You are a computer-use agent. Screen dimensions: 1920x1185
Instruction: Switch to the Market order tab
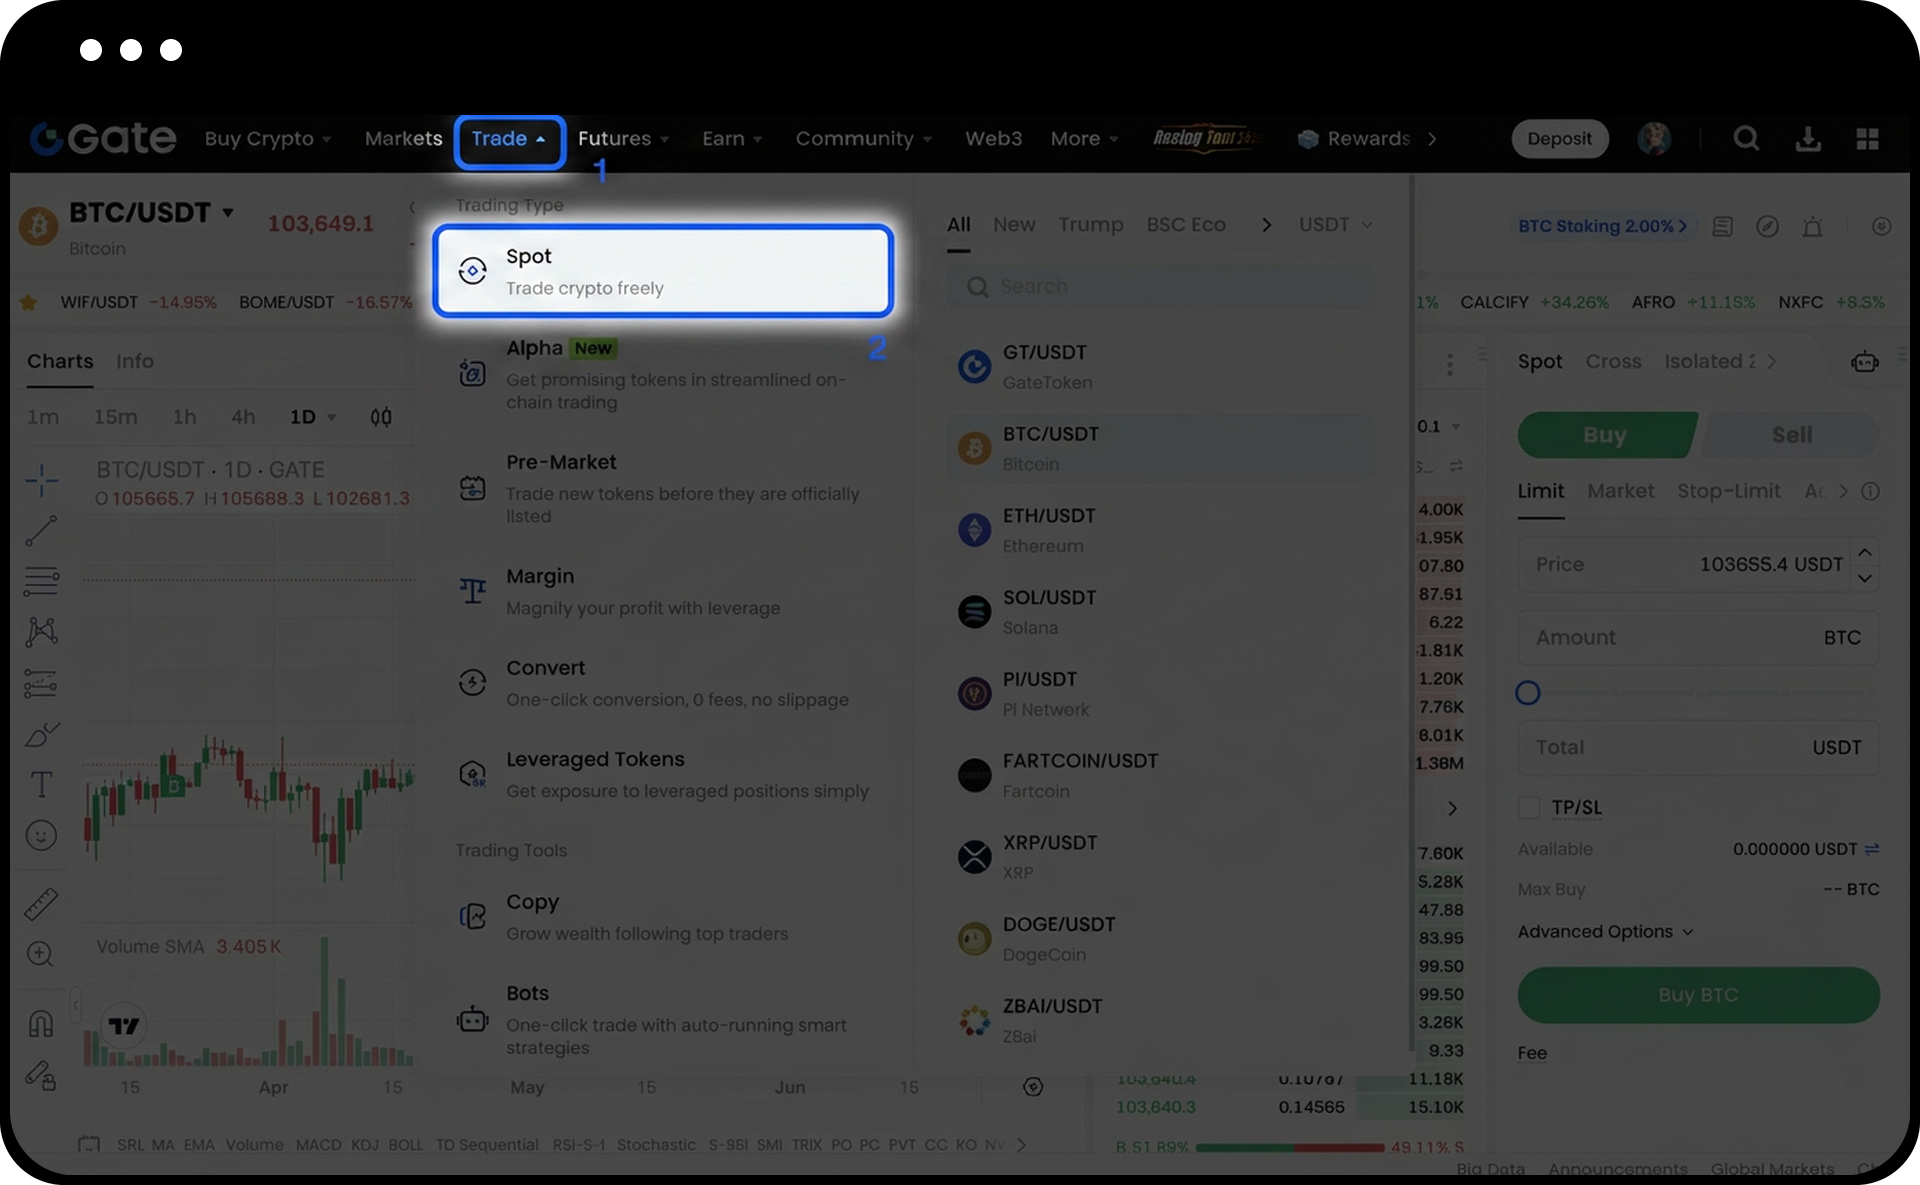(1620, 491)
